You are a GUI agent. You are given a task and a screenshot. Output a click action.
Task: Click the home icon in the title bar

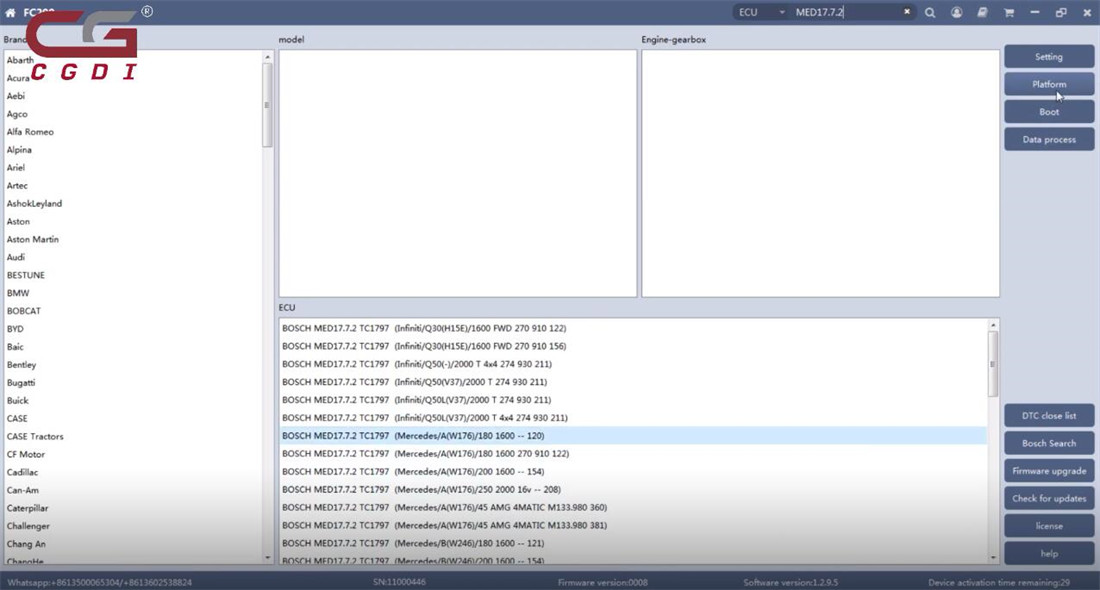point(10,13)
